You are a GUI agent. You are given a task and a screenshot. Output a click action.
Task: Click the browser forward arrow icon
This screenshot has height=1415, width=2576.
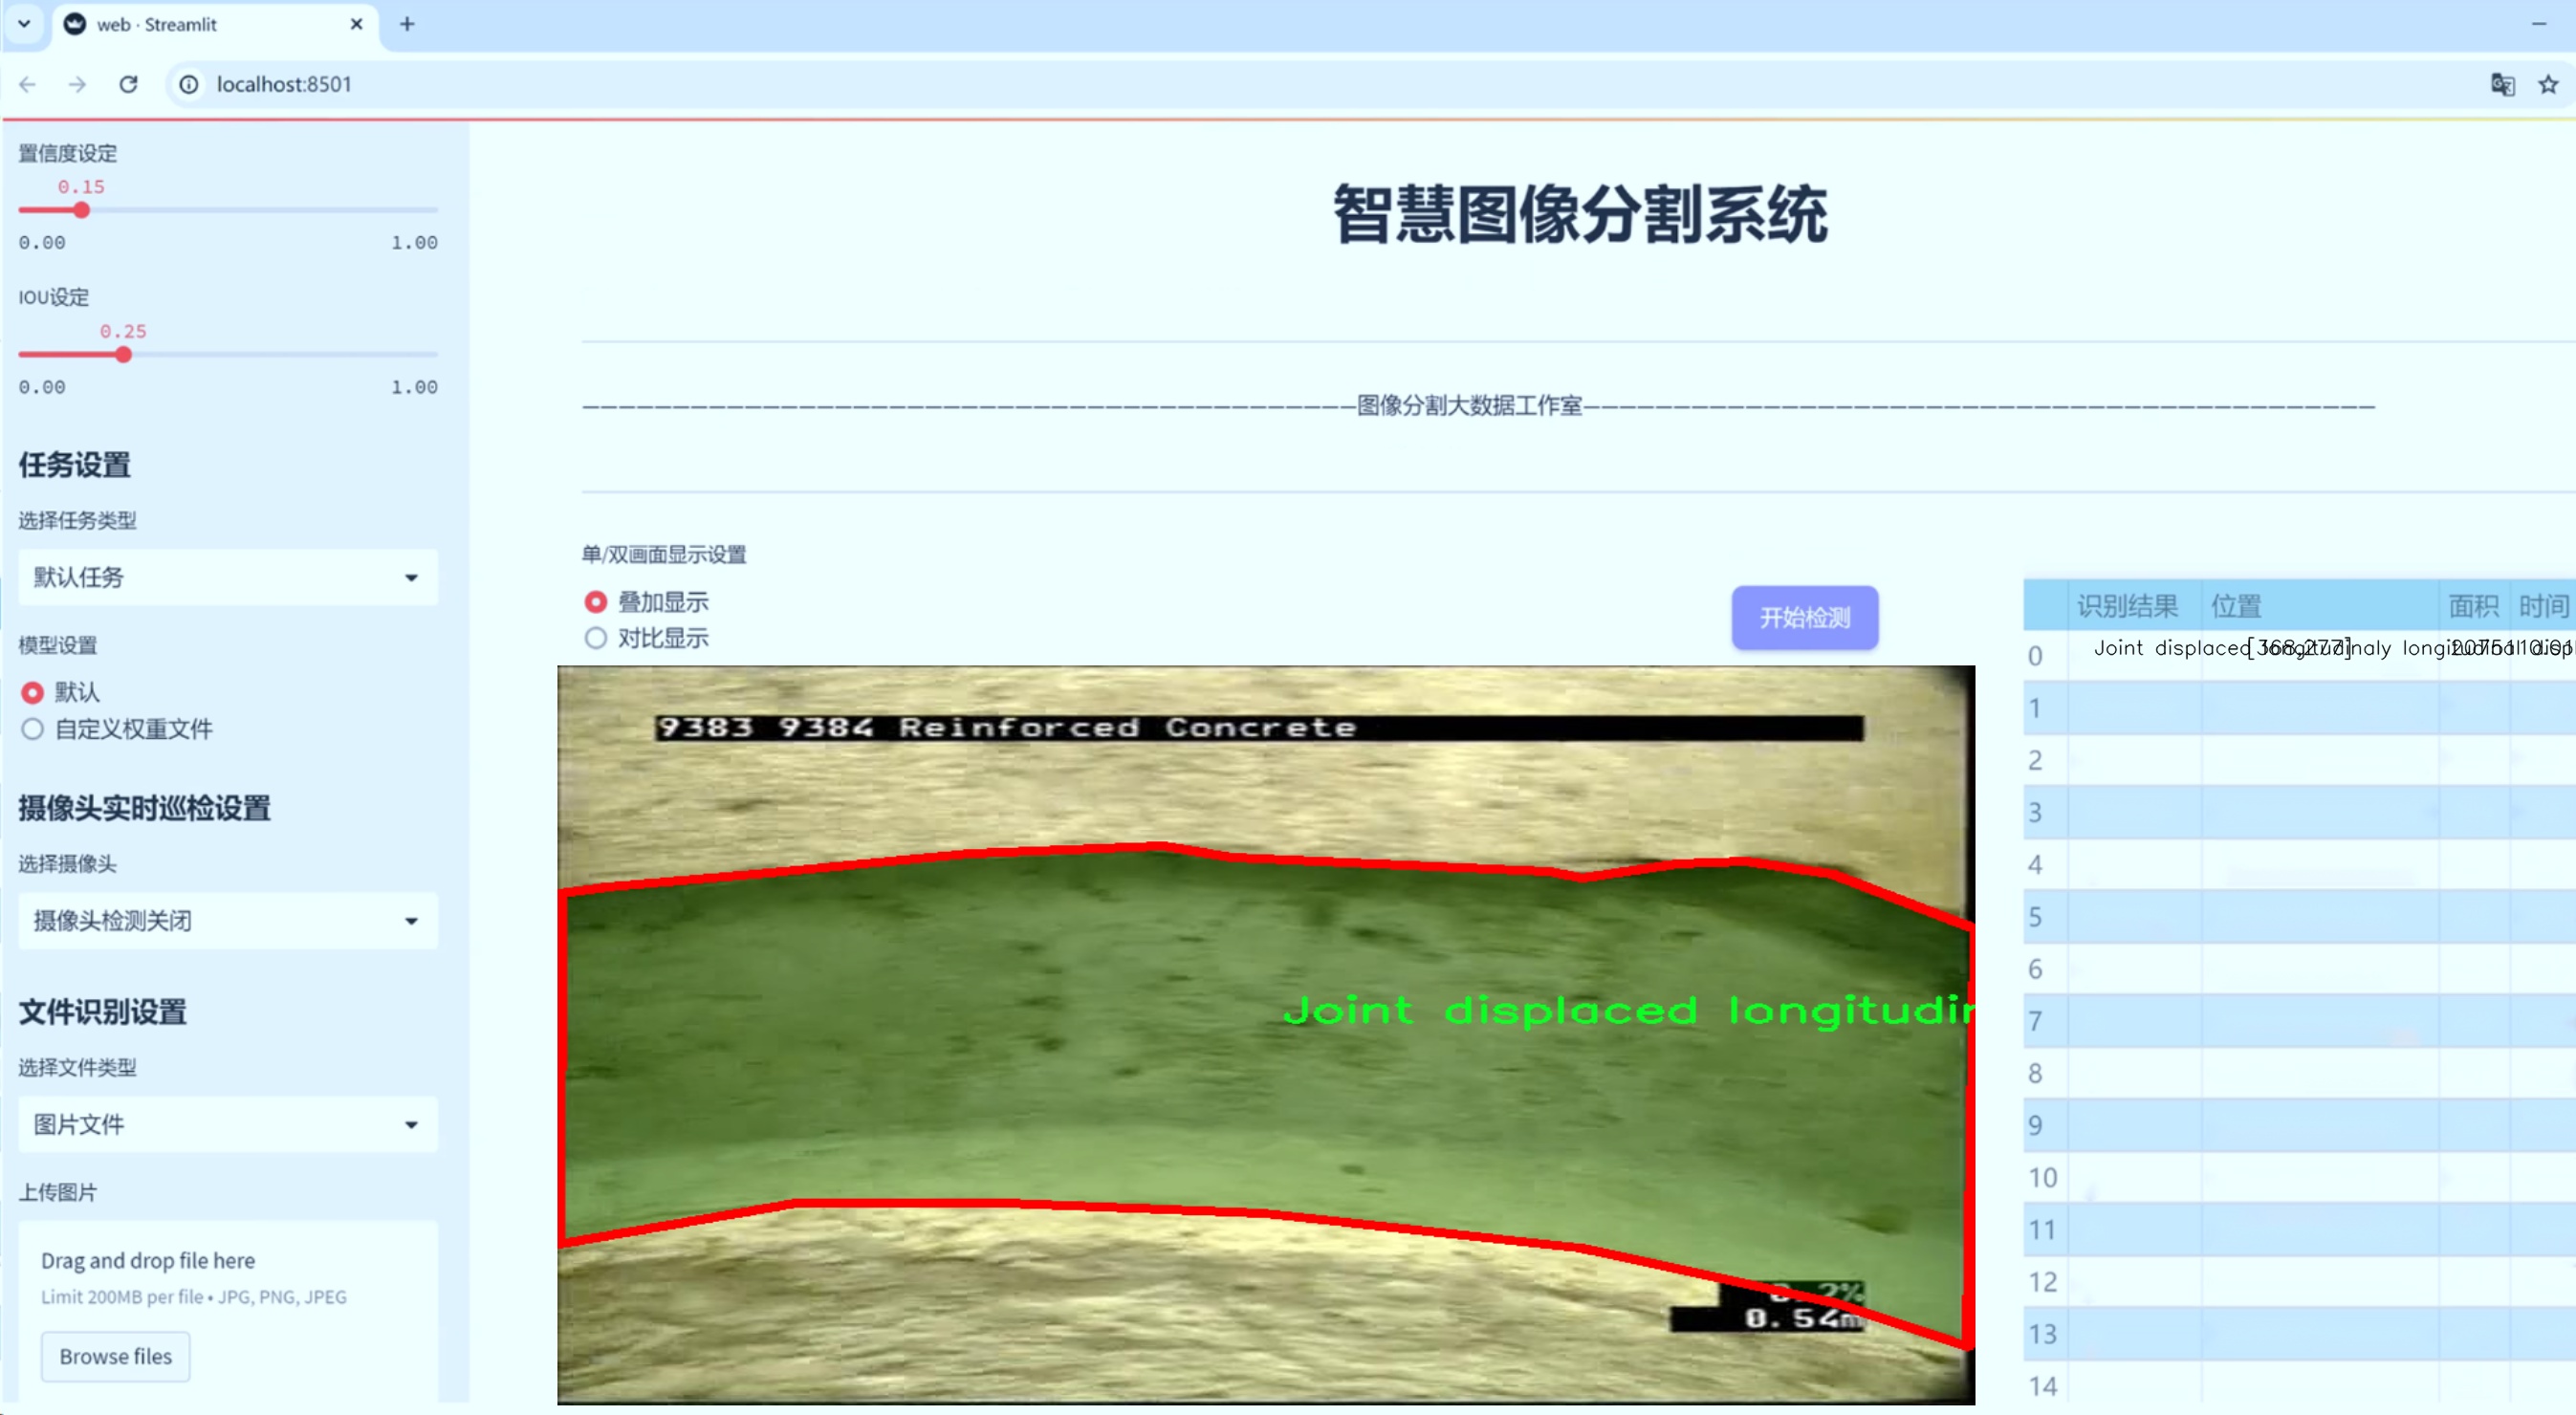pos(77,84)
